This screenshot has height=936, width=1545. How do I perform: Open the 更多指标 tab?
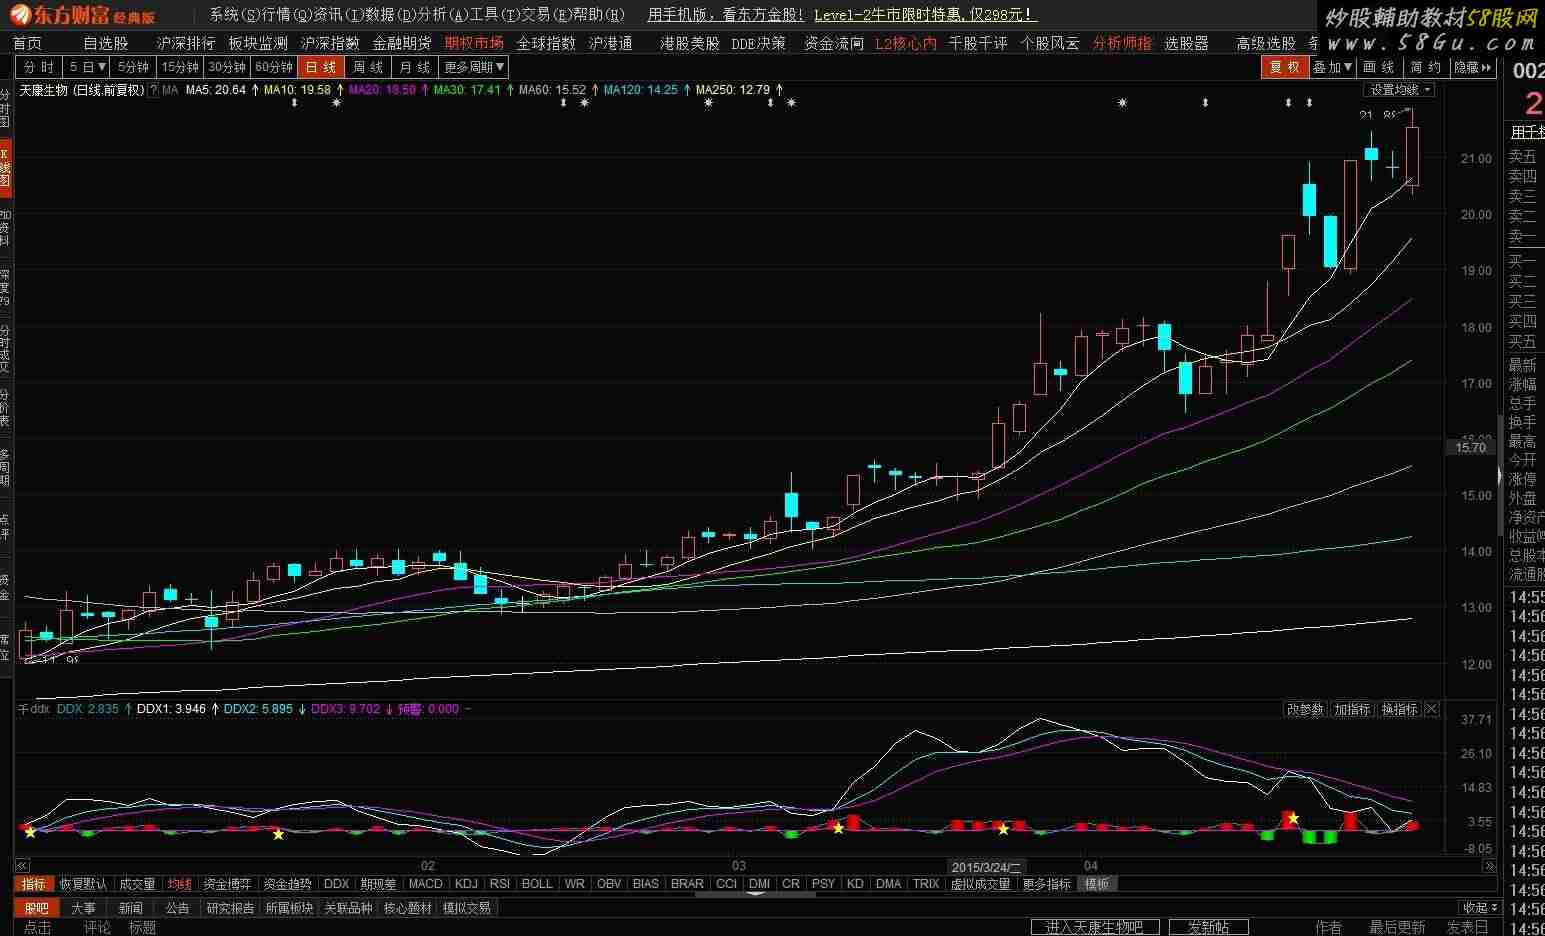pyautogui.click(x=1046, y=884)
